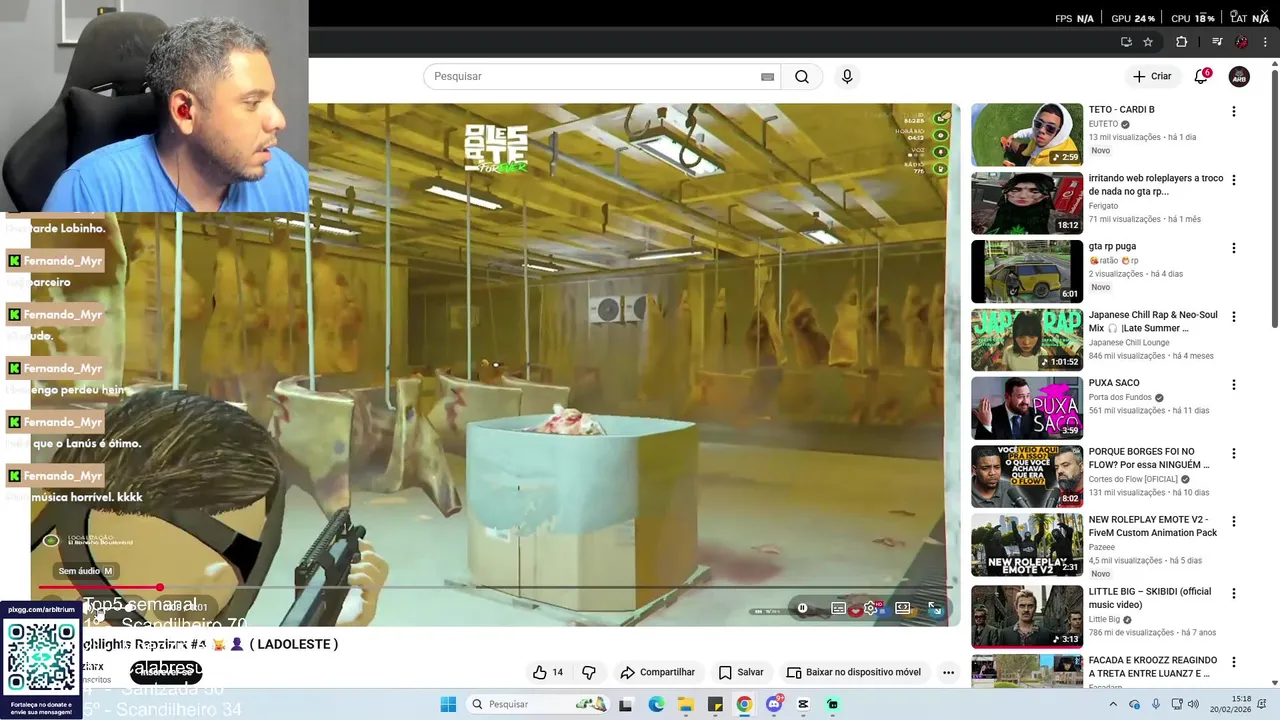Open video player settings gear
Image resolution: width=1280 pixels, height=720 pixels.
coord(872,608)
